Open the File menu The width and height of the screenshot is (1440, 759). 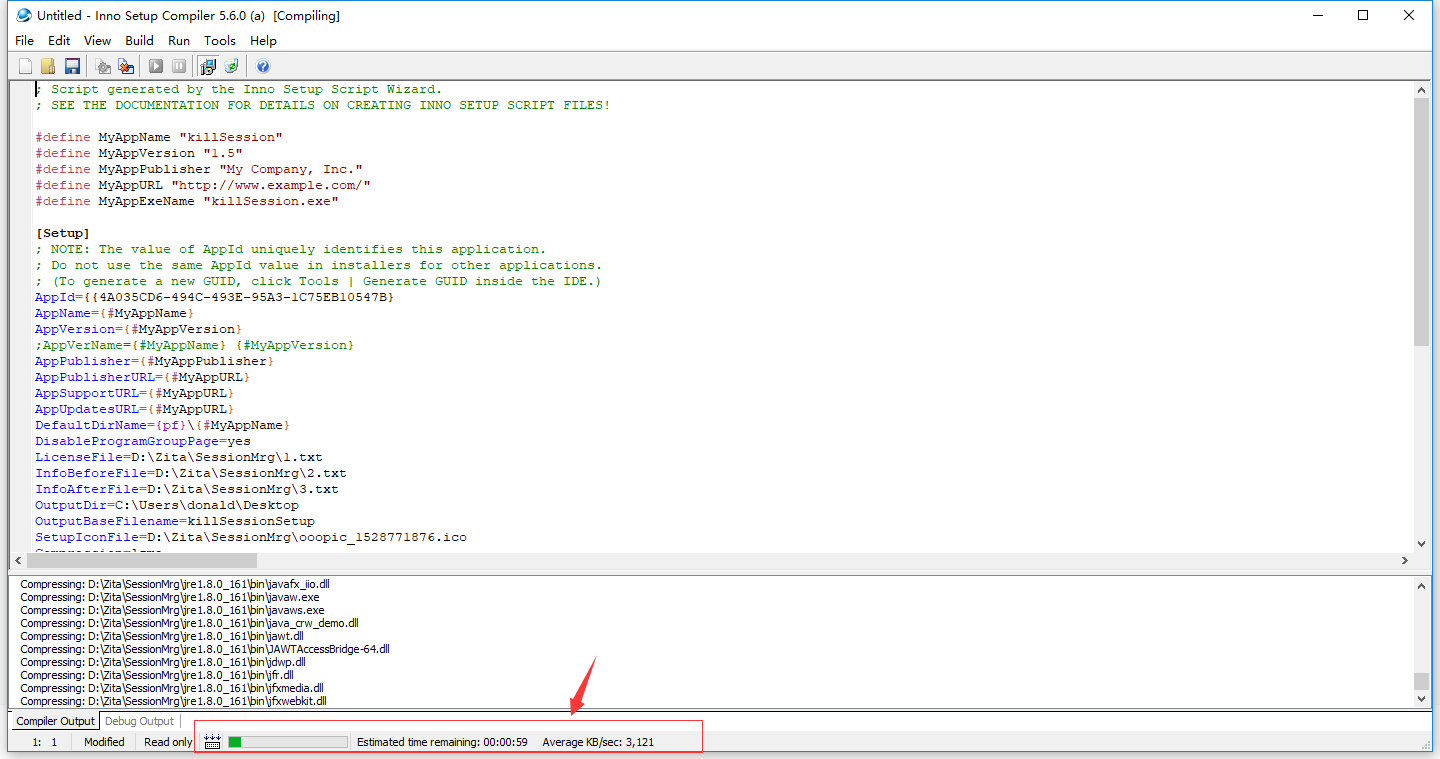pos(25,41)
